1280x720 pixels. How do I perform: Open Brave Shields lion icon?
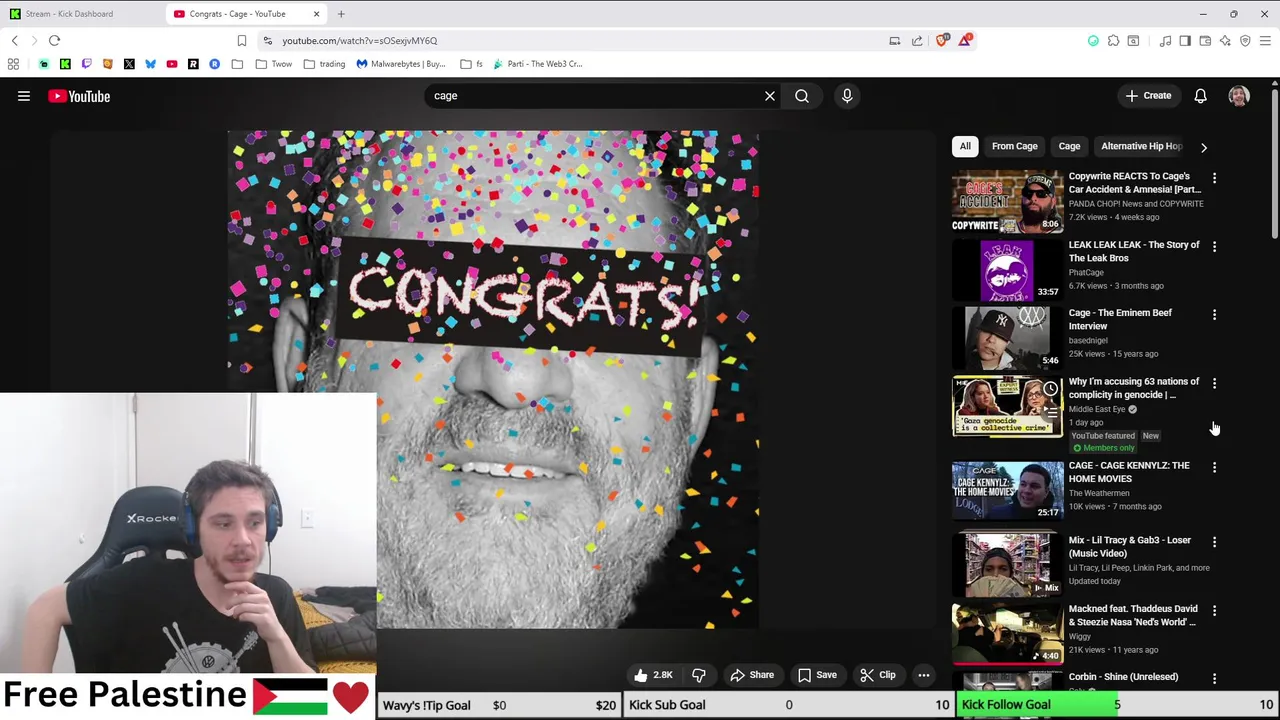(x=943, y=41)
